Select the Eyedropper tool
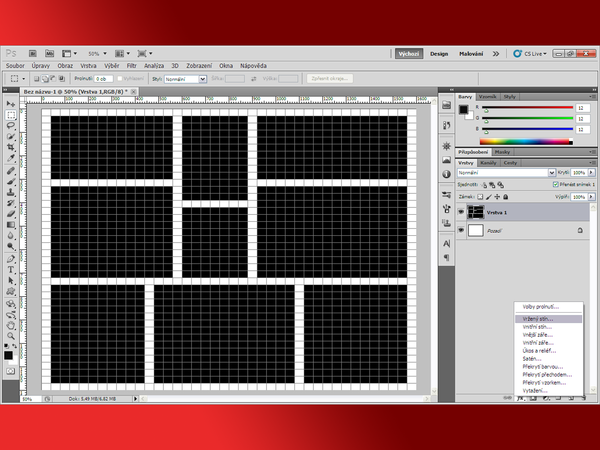Image resolution: width=600 pixels, height=450 pixels. tap(11, 158)
